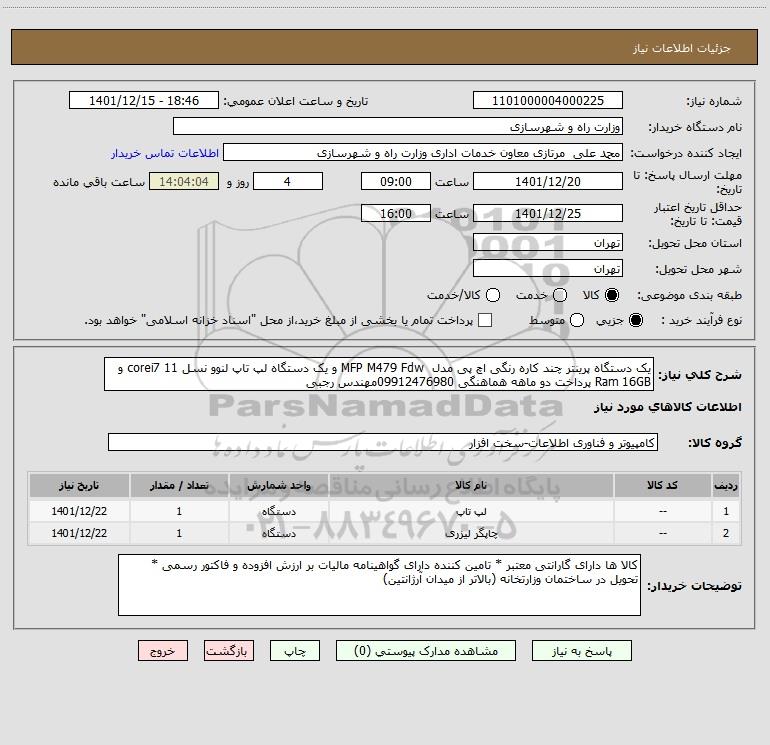This screenshot has width=770, height=745.
Task: Click the response deadline date 1401/12/20 field
Action: pyautogui.click(x=548, y=181)
